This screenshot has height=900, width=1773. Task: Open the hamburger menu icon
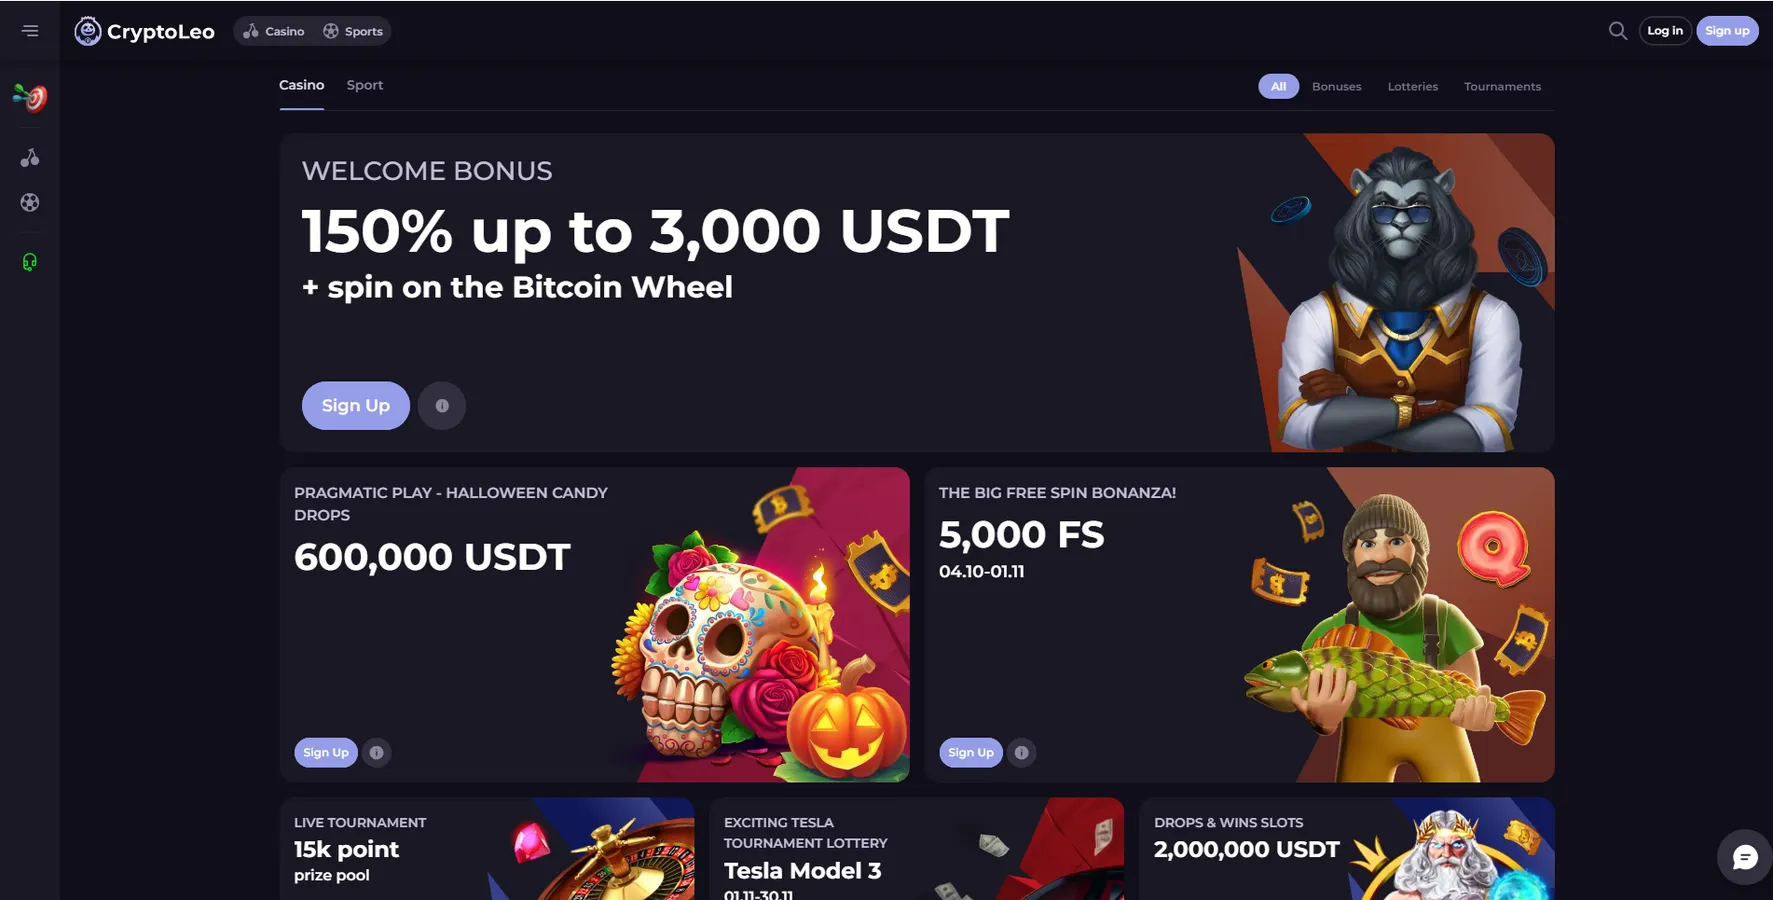30,31
